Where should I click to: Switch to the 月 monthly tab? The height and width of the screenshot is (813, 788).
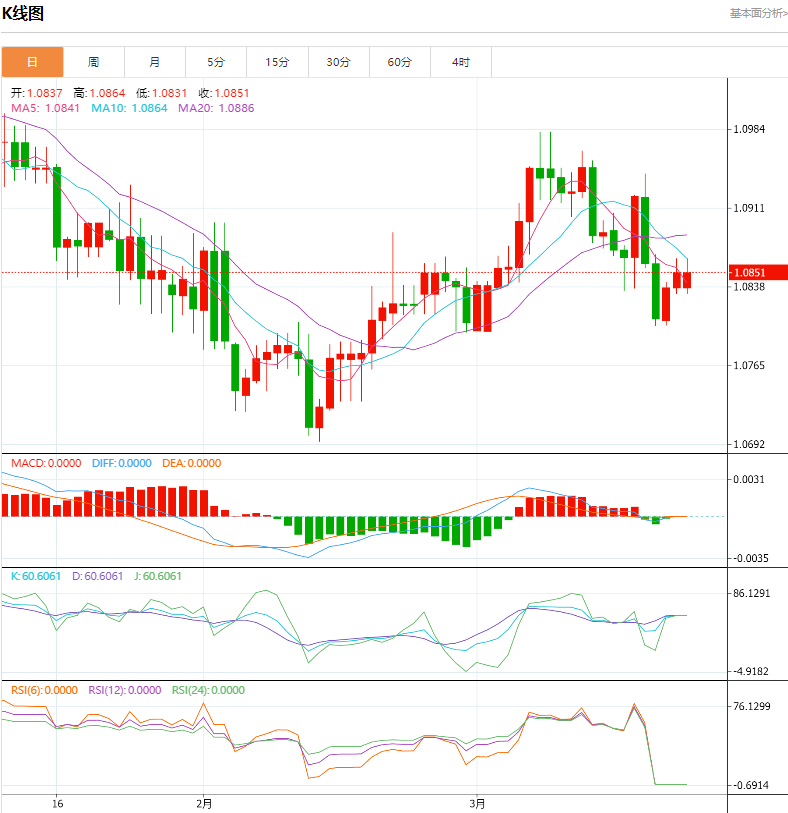tap(154, 62)
